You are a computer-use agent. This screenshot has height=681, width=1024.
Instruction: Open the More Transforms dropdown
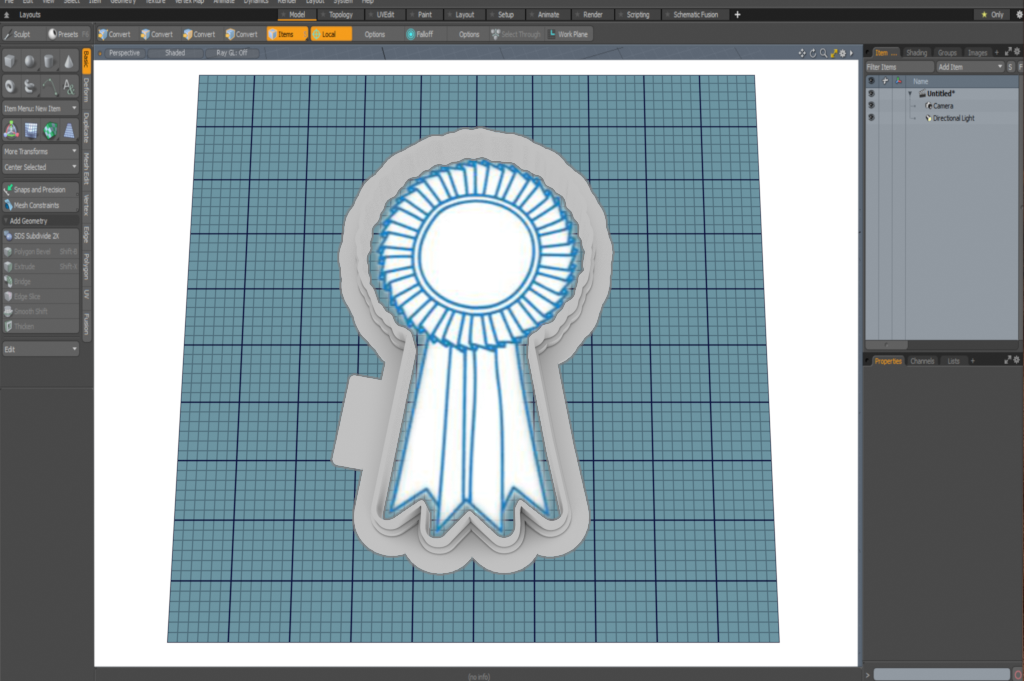click(x=40, y=151)
